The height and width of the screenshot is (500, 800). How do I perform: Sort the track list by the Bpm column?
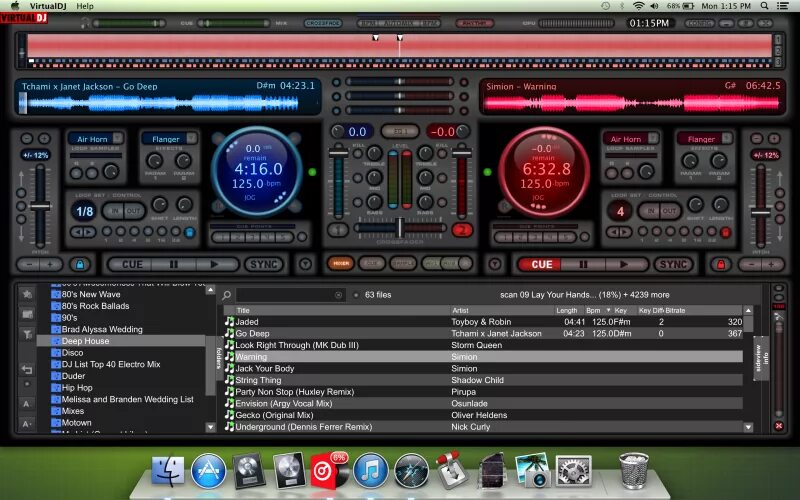point(598,310)
